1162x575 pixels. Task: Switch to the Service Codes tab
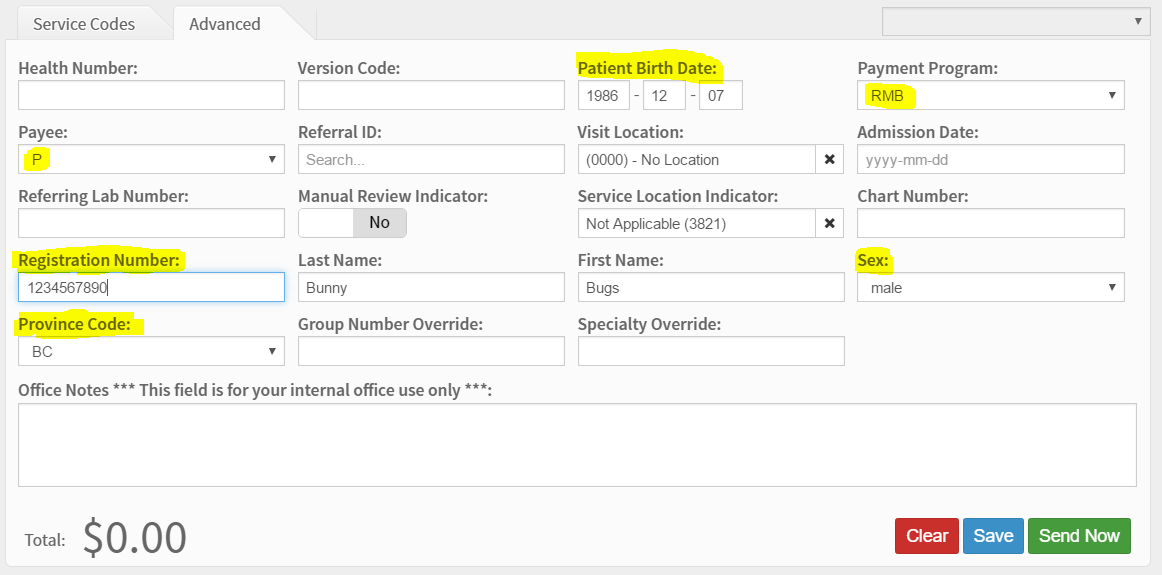(x=84, y=24)
